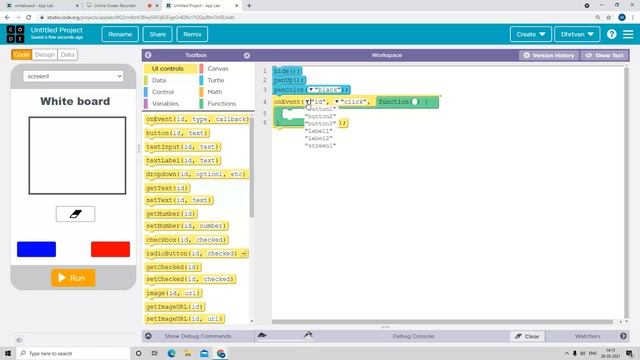Click the Remix button
Viewport: 640px width, 360px height.
point(192,34)
